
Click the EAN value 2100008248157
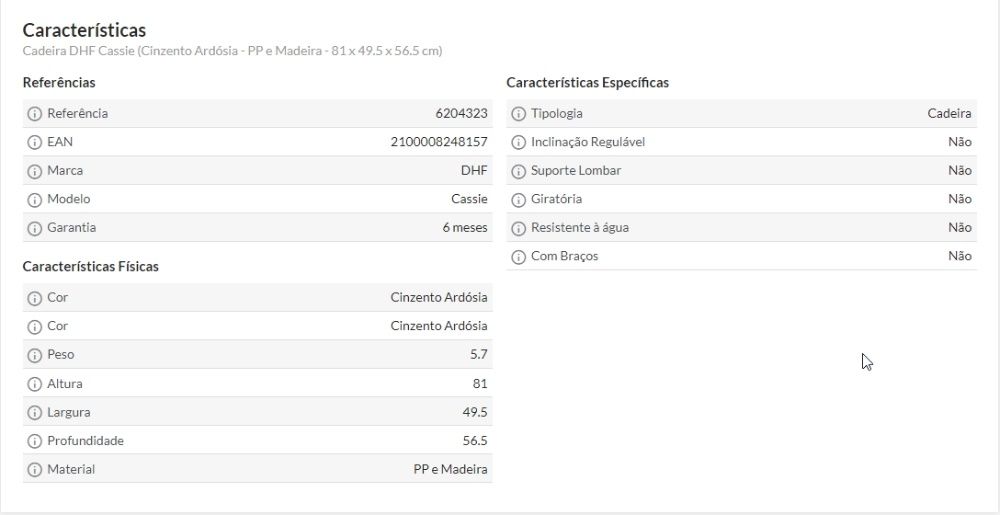pos(439,142)
